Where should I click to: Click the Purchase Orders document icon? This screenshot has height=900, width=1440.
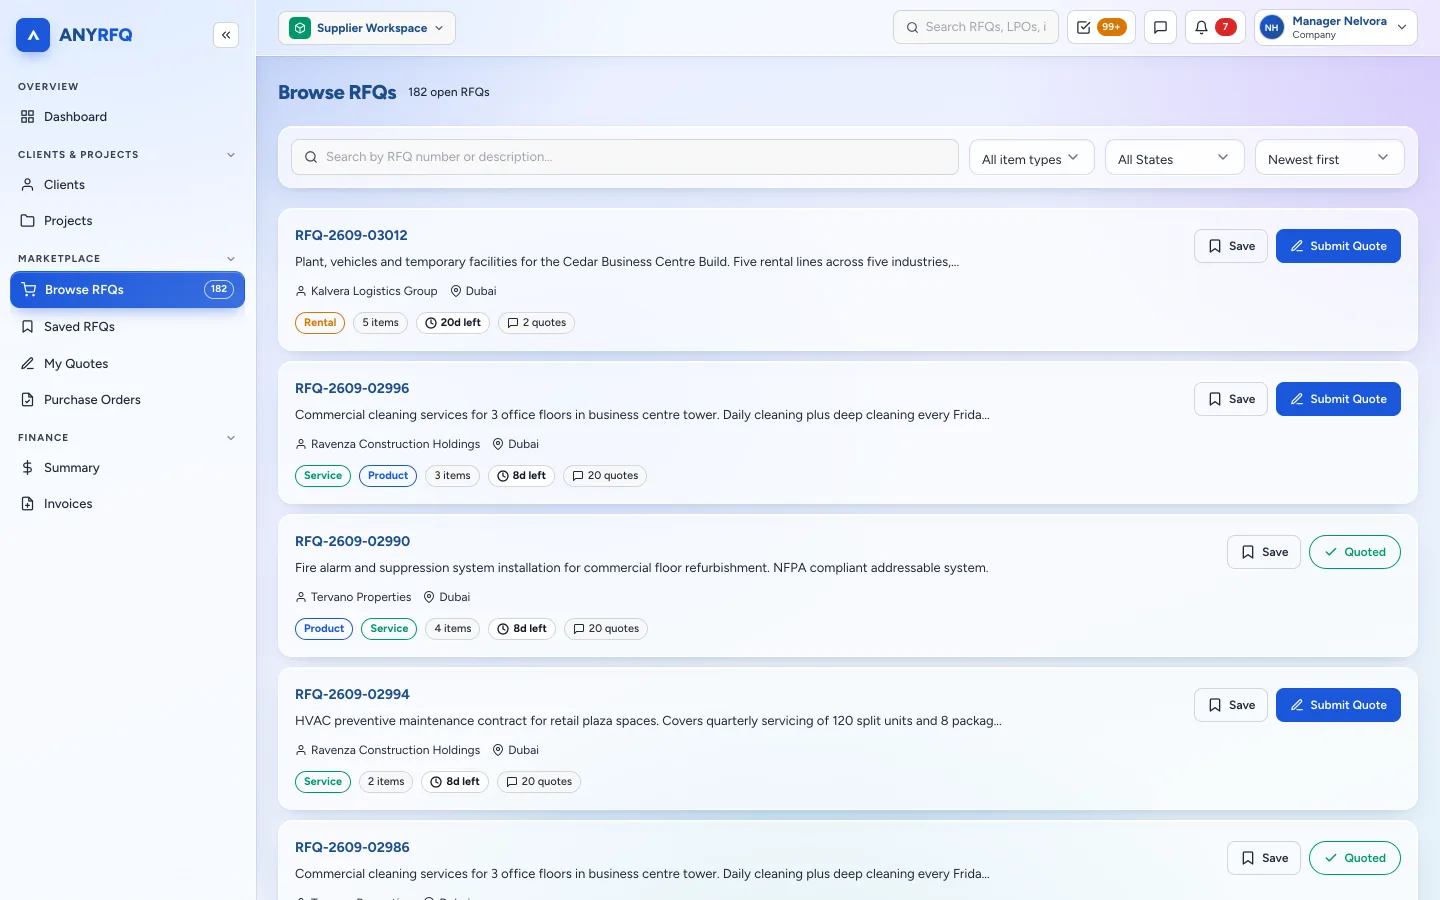(28, 400)
